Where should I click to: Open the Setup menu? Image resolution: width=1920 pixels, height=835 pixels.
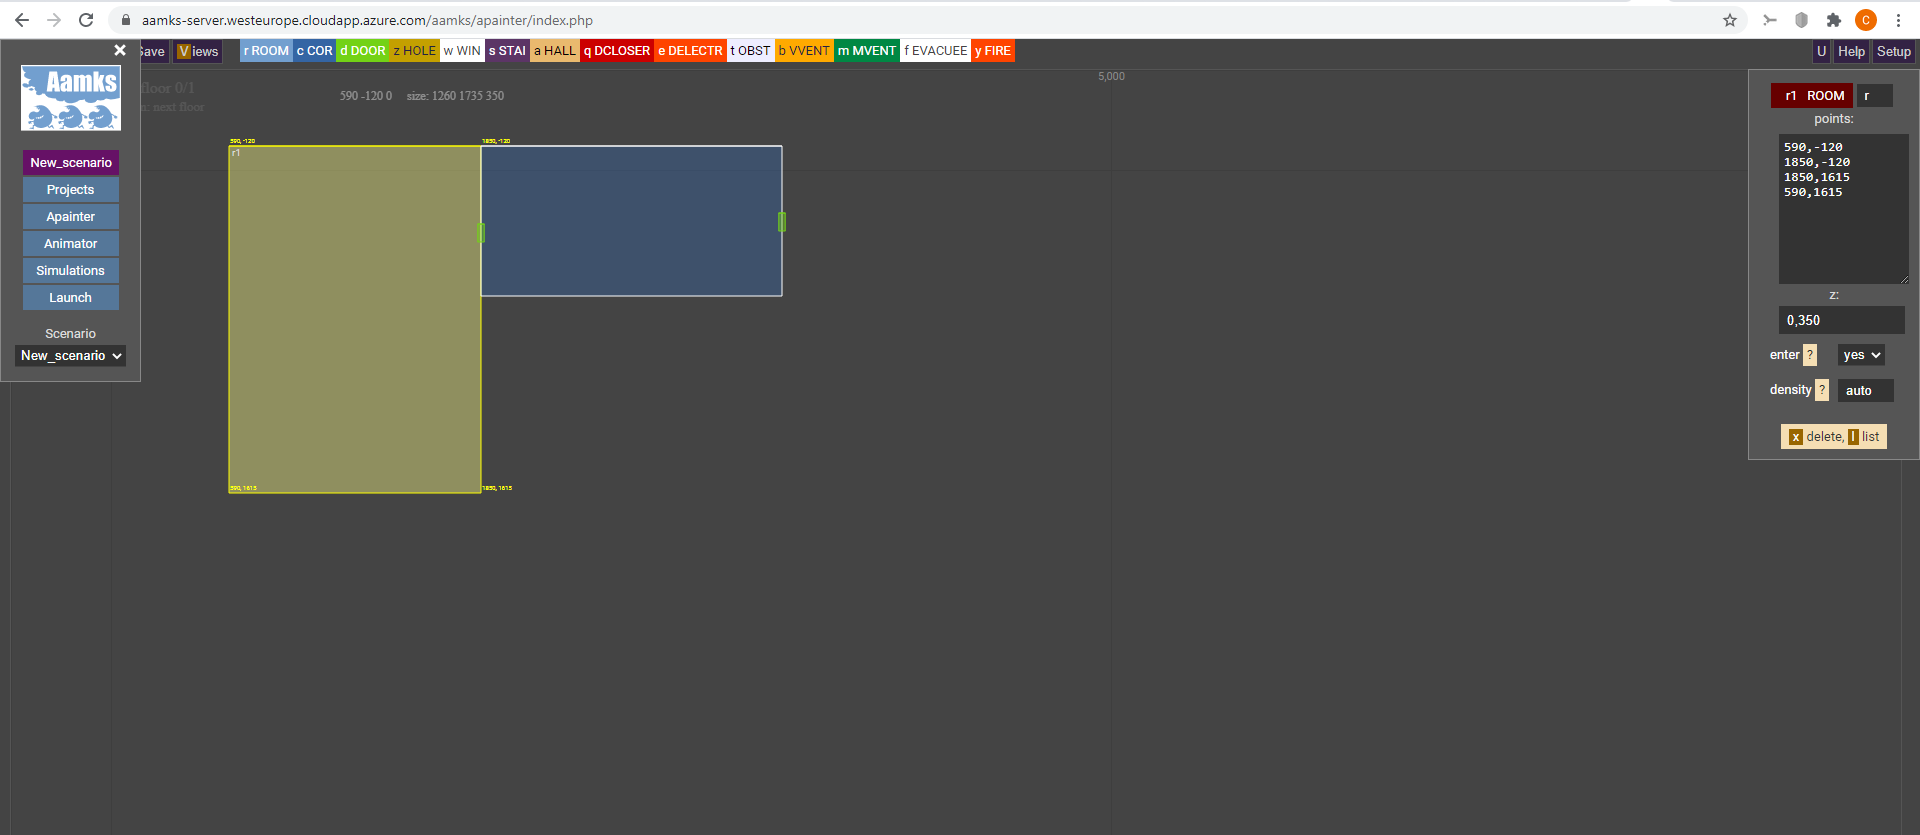[x=1893, y=51]
